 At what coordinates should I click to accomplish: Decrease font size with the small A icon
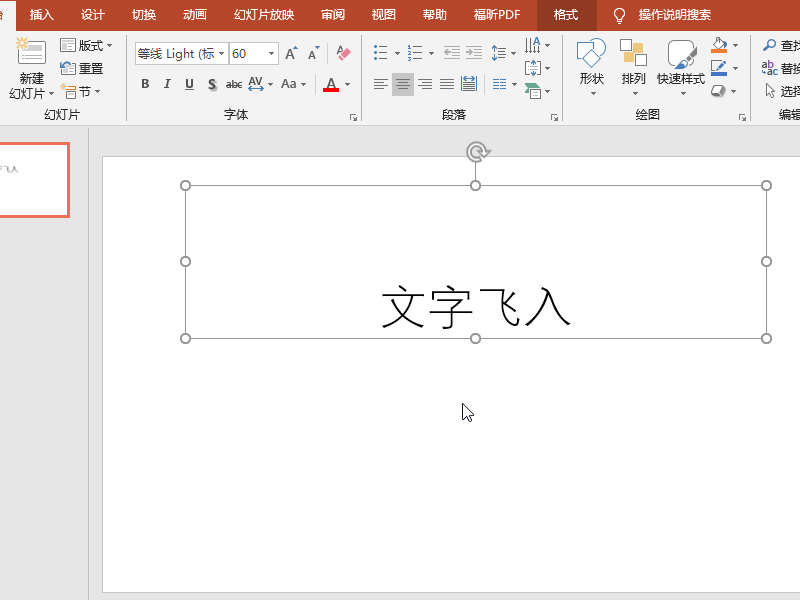click(x=313, y=53)
